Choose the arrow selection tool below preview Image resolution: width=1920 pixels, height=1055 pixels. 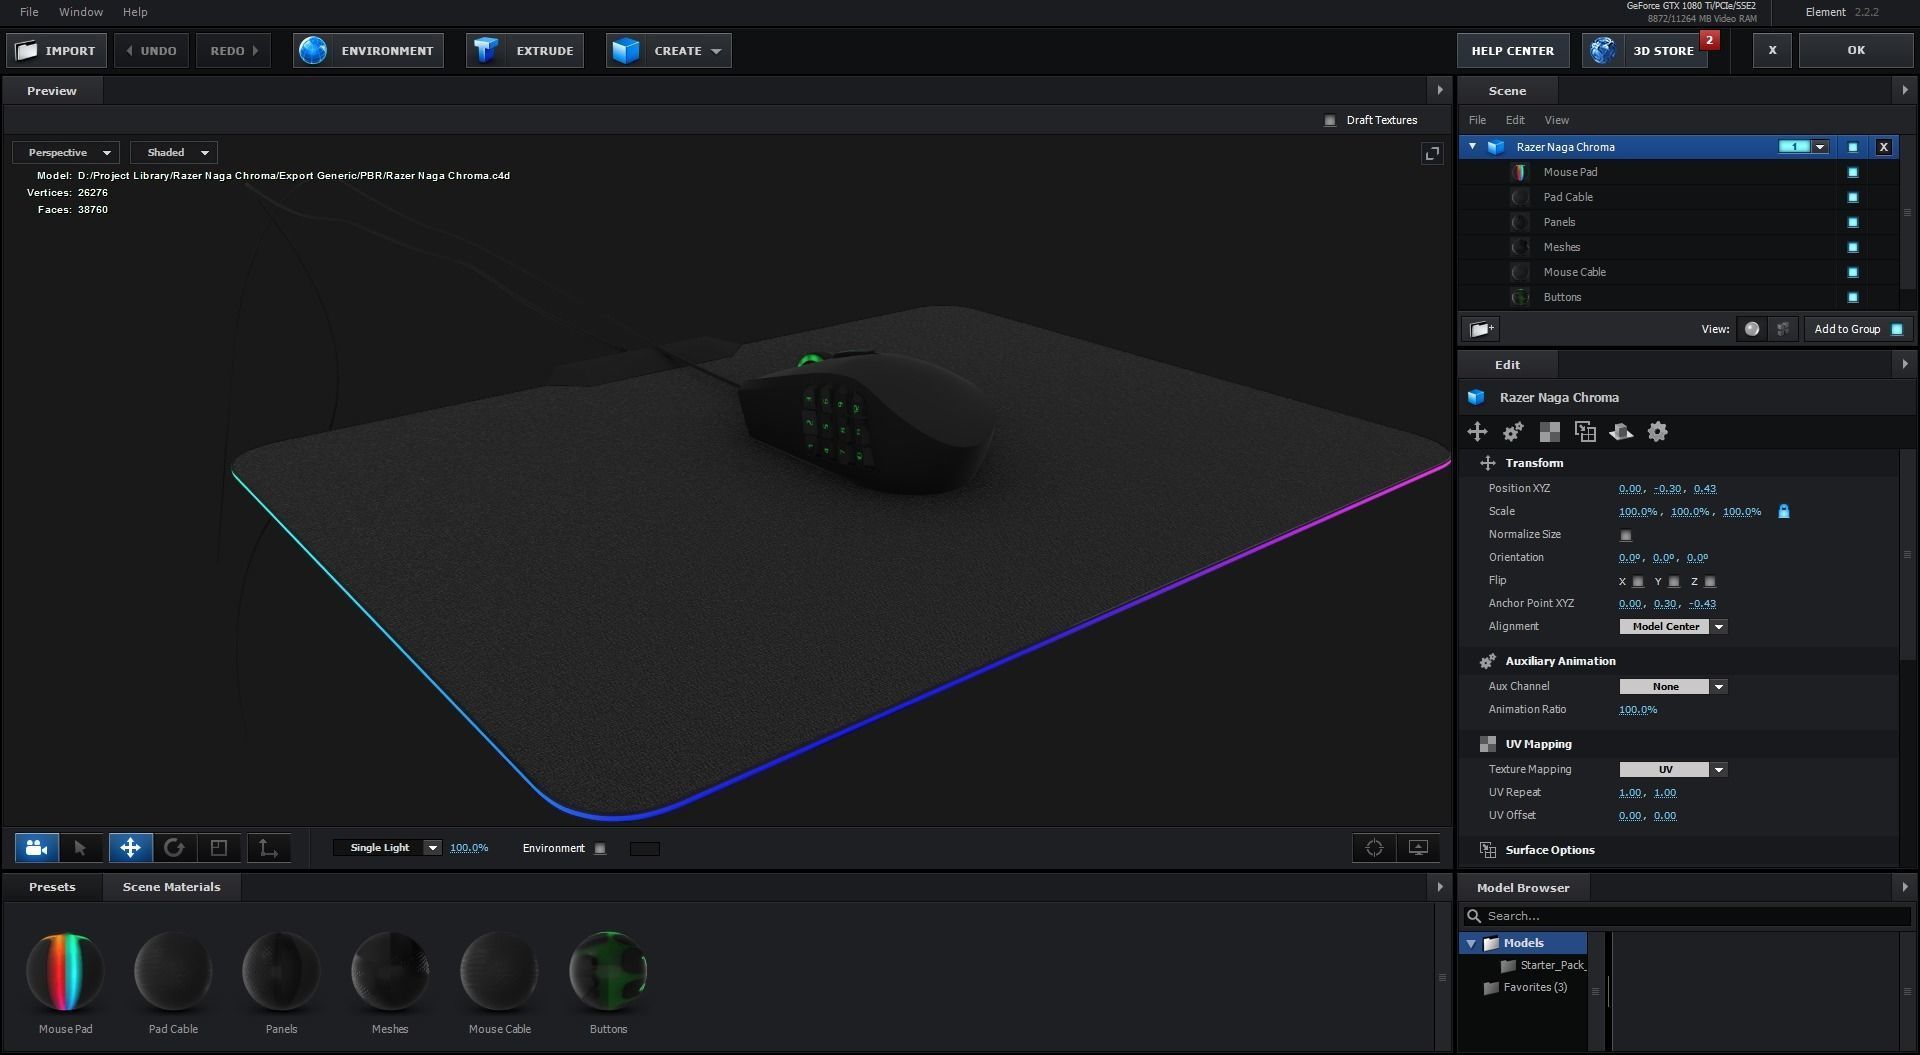tap(81, 848)
